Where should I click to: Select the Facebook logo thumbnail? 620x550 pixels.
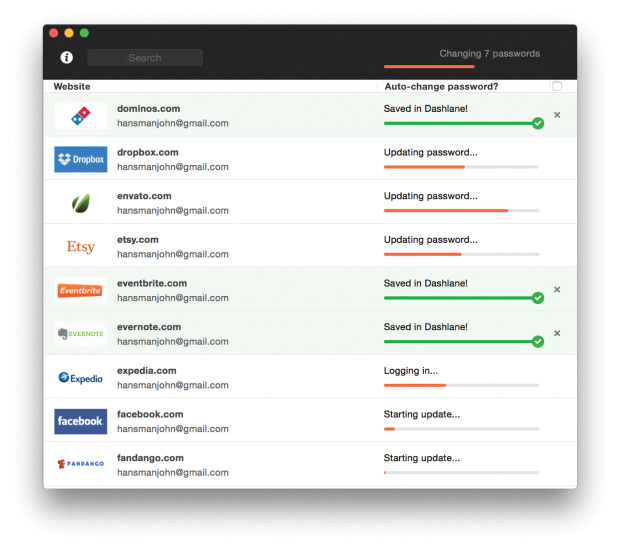coord(81,421)
